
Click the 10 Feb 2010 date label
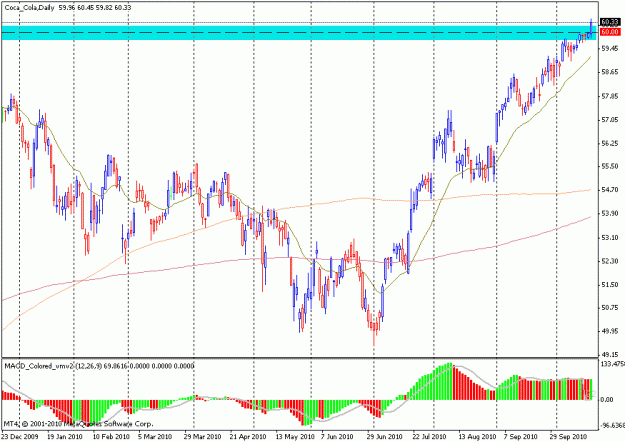[111, 437]
